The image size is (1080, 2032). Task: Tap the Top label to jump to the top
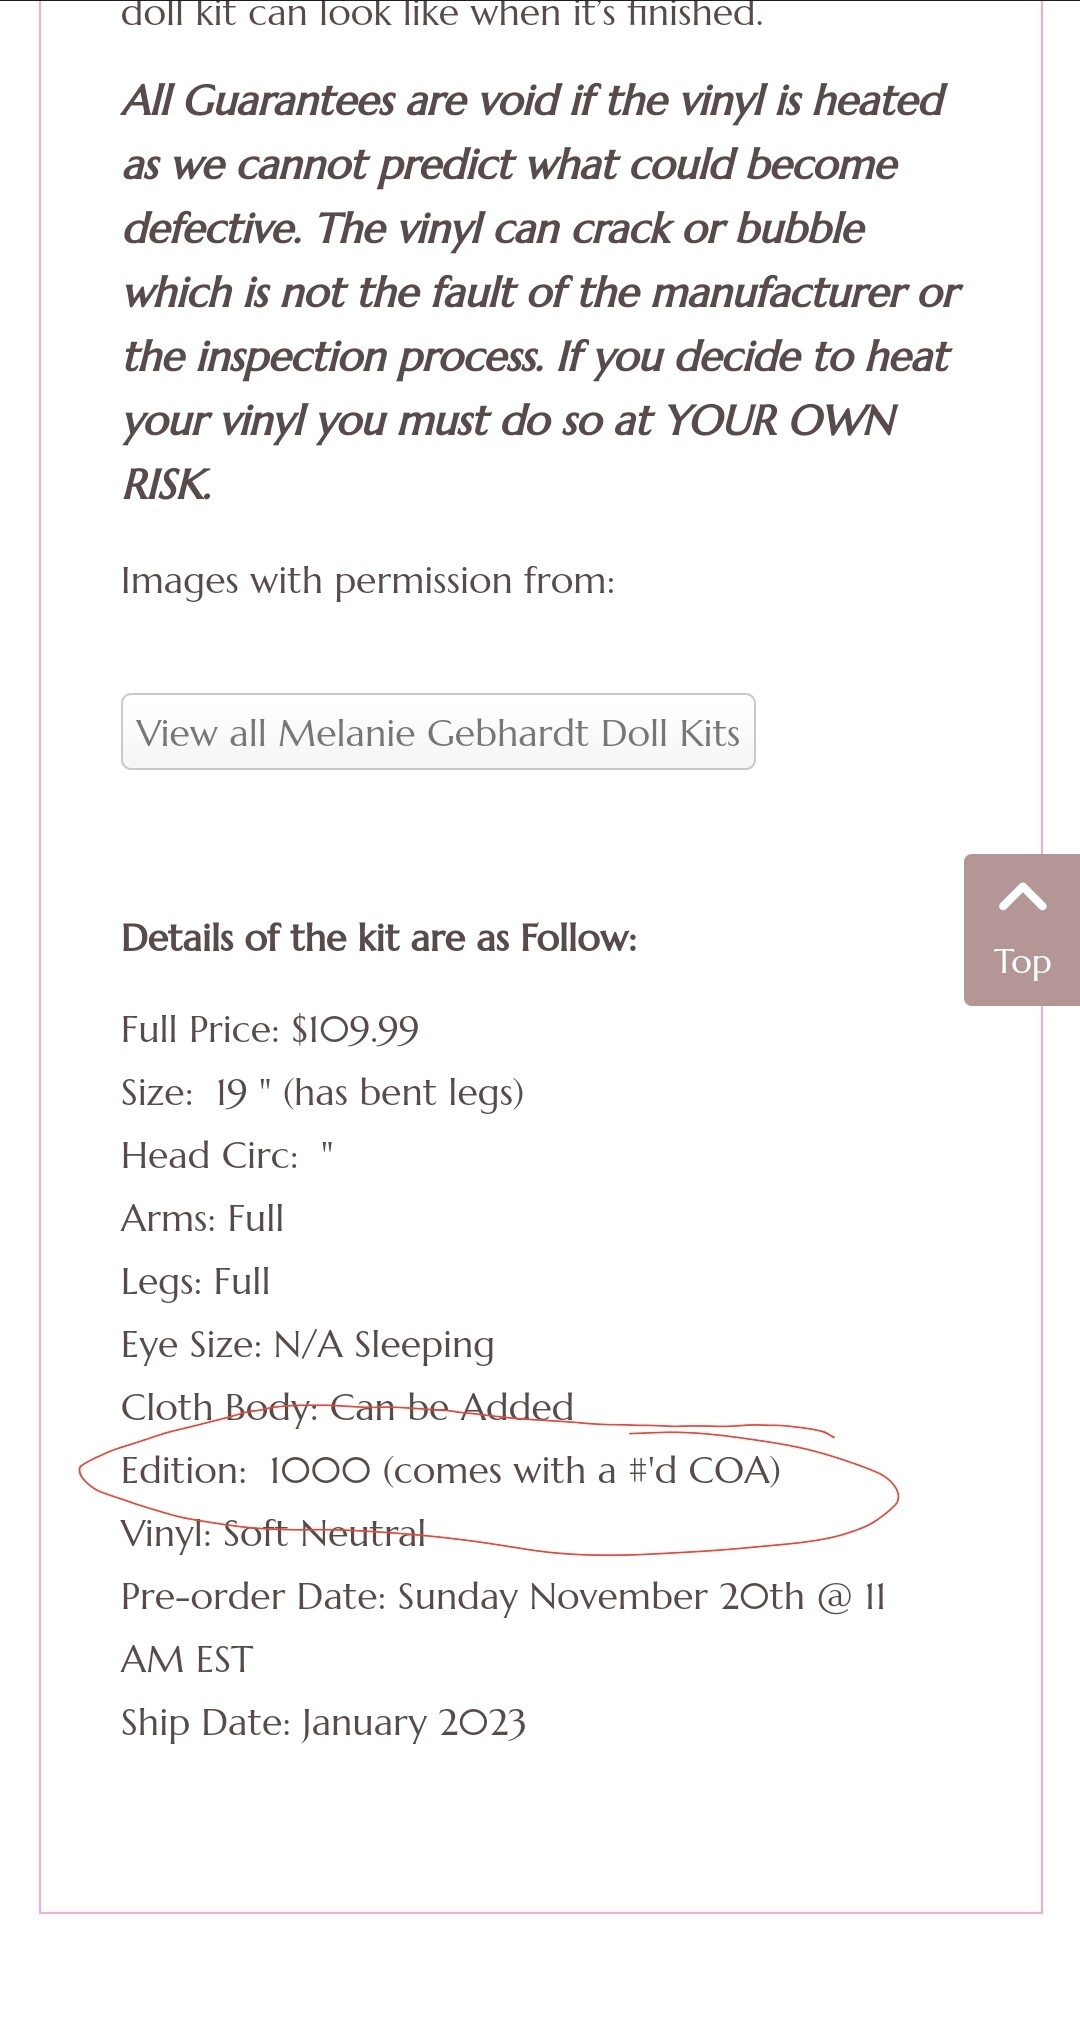click(x=1022, y=962)
